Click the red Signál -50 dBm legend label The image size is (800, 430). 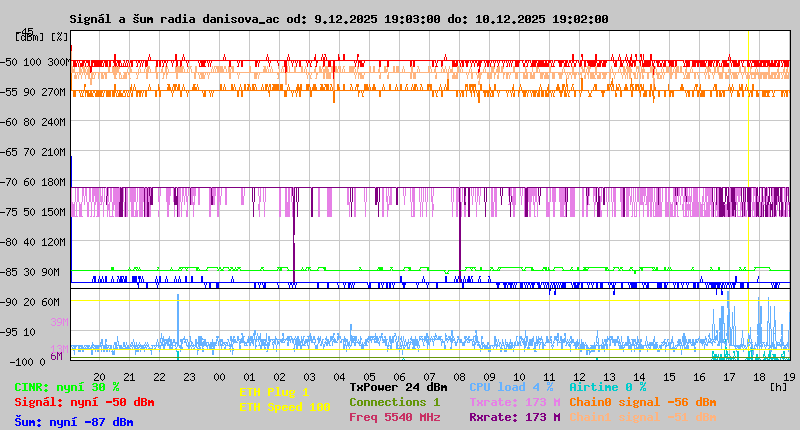pyautogui.click(x=84, y=402)
